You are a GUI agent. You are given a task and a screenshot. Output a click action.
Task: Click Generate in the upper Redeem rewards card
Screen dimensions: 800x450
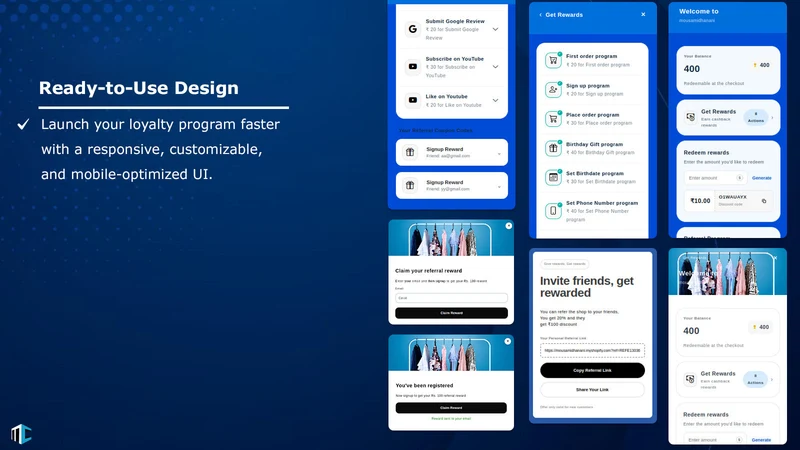click(762, 178)
